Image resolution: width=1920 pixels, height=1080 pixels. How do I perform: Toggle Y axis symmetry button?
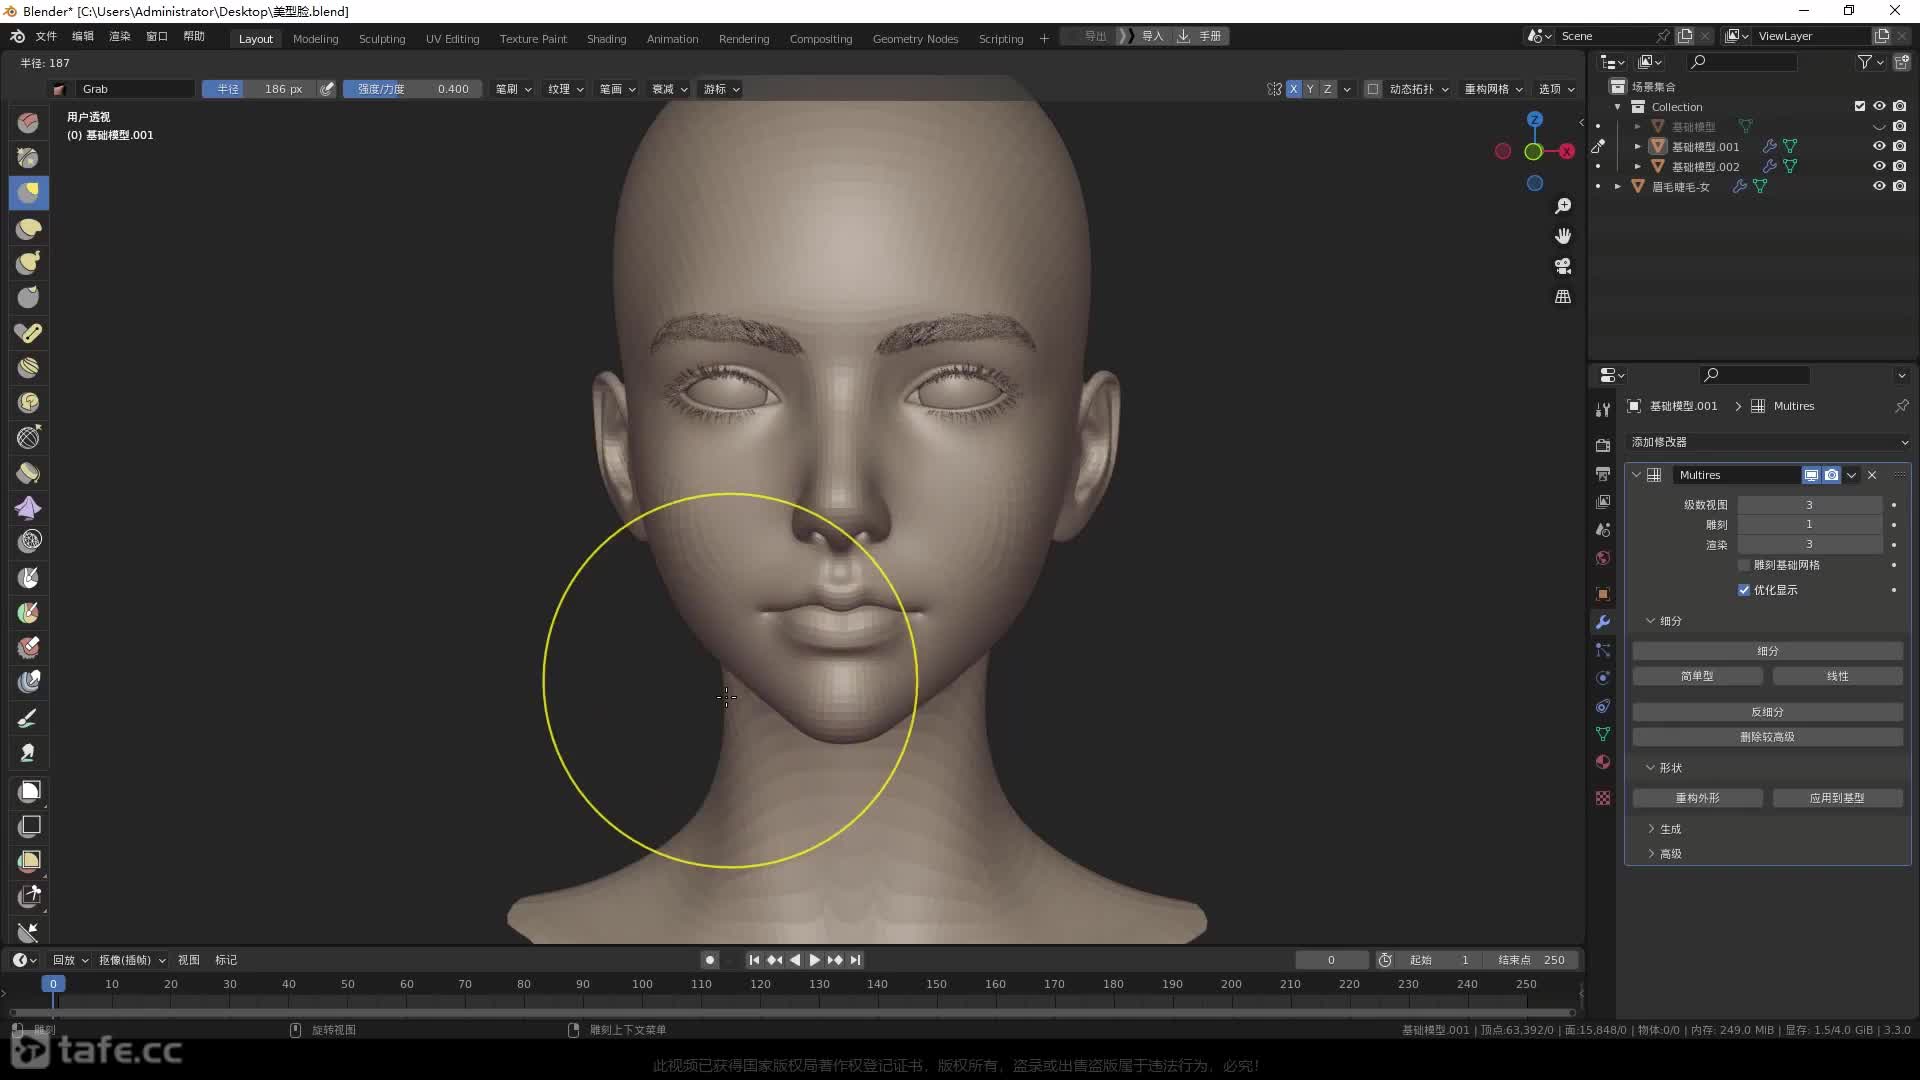1310,89
